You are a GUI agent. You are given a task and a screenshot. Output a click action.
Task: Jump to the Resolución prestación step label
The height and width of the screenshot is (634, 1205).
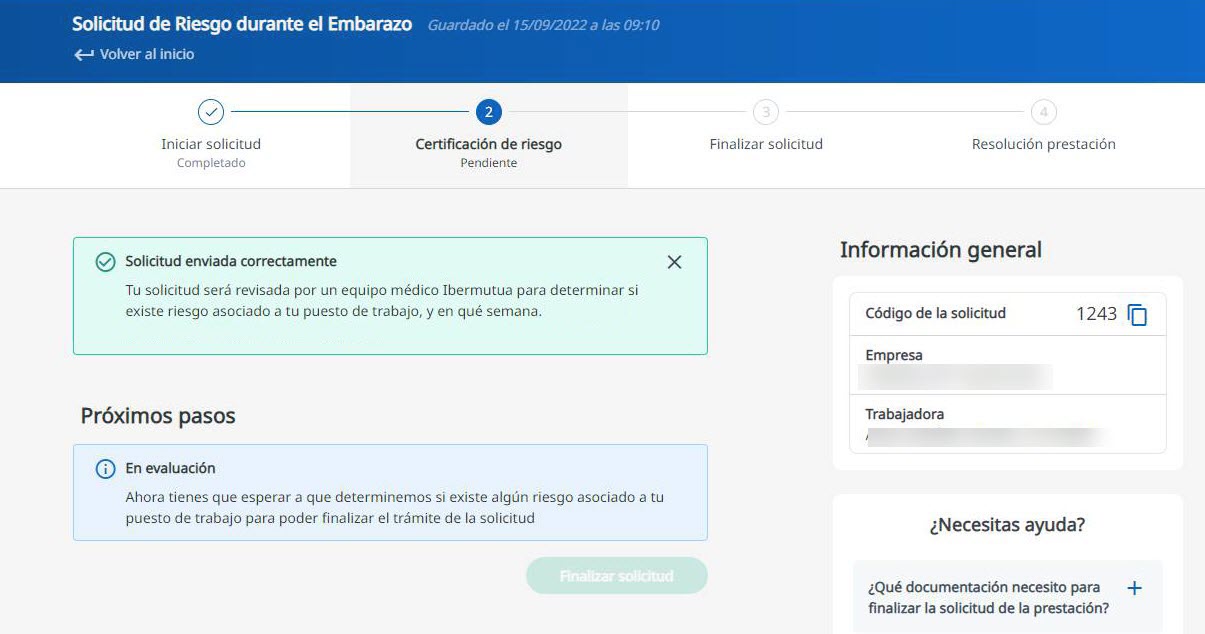(1043, 144)
